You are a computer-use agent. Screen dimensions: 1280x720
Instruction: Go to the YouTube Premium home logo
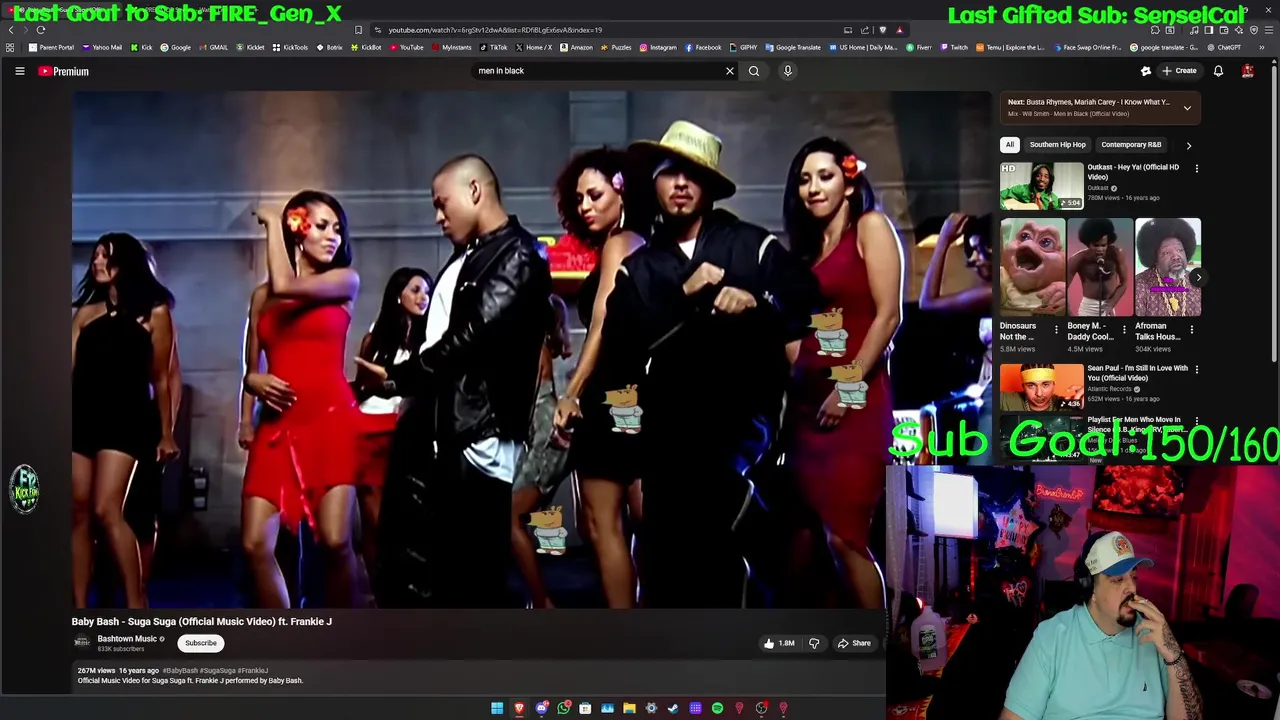point(64,71)
